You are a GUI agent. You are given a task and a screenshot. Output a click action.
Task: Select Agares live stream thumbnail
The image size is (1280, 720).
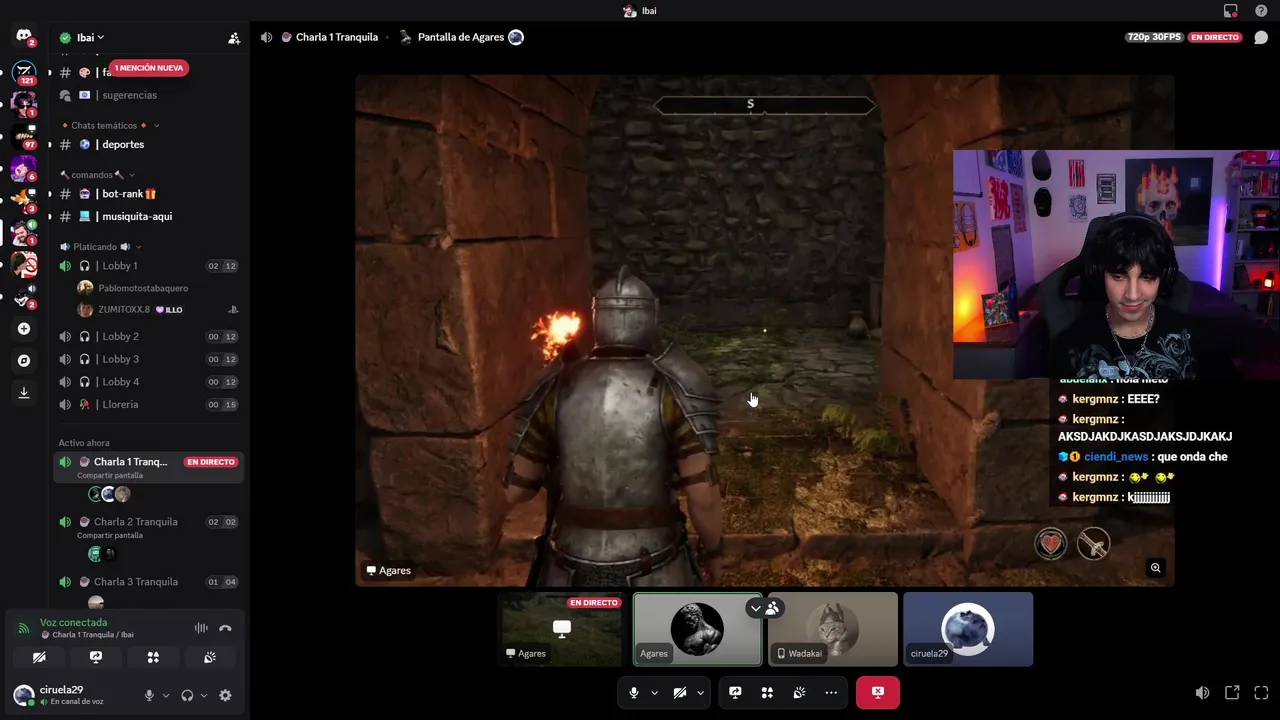click(562, 629)
